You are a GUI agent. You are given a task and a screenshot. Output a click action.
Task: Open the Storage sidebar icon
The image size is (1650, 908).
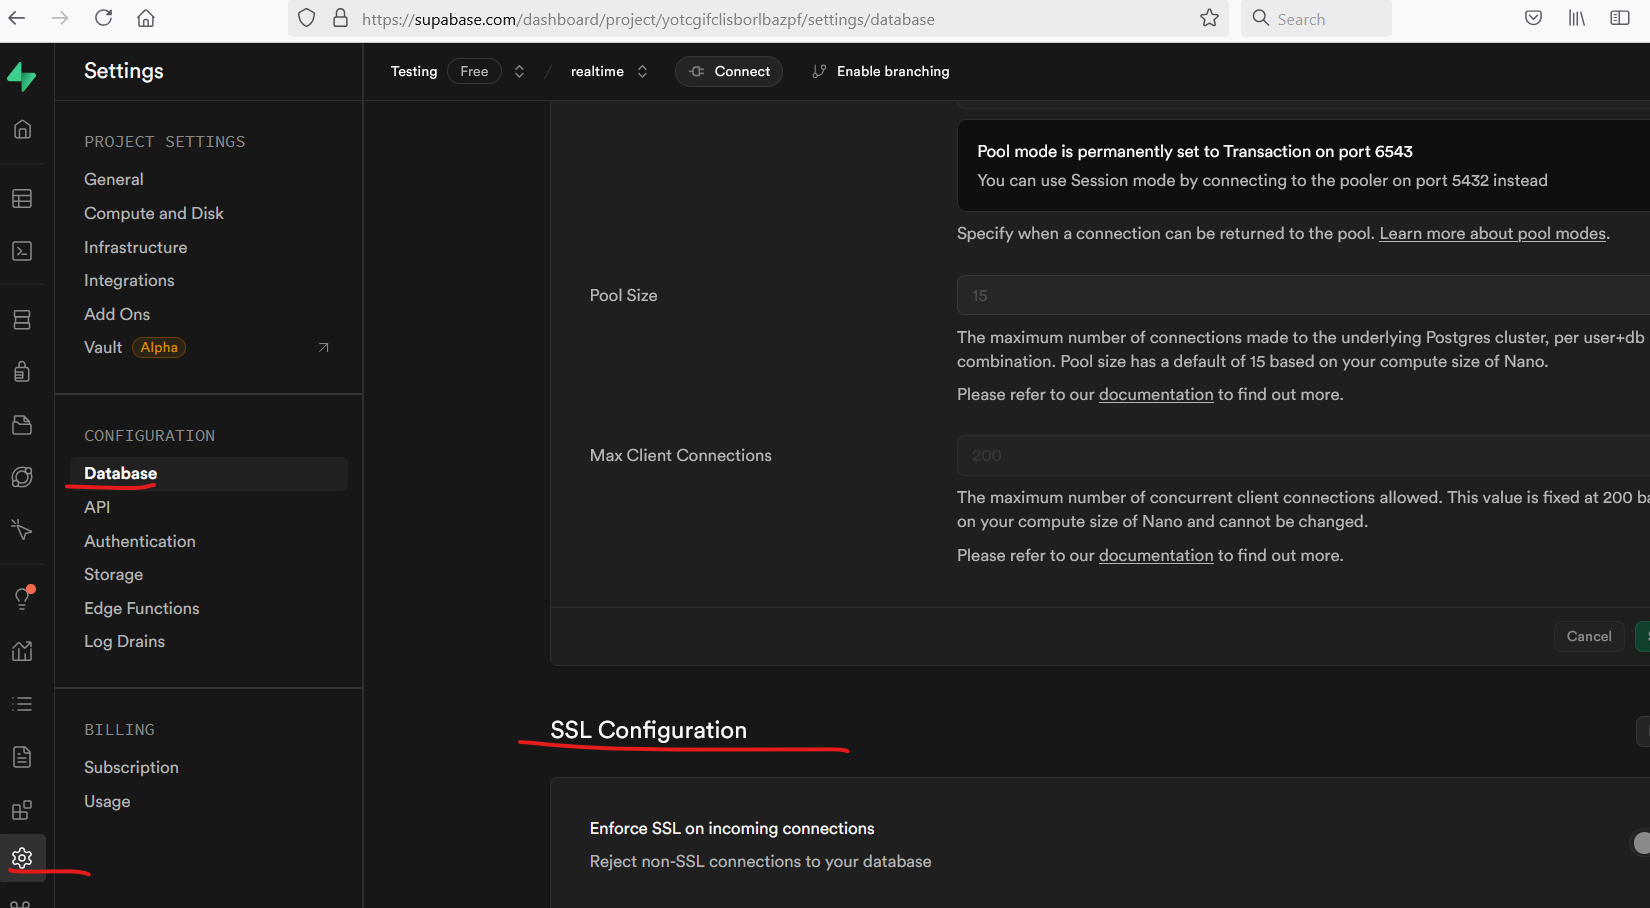click(22, 425)
